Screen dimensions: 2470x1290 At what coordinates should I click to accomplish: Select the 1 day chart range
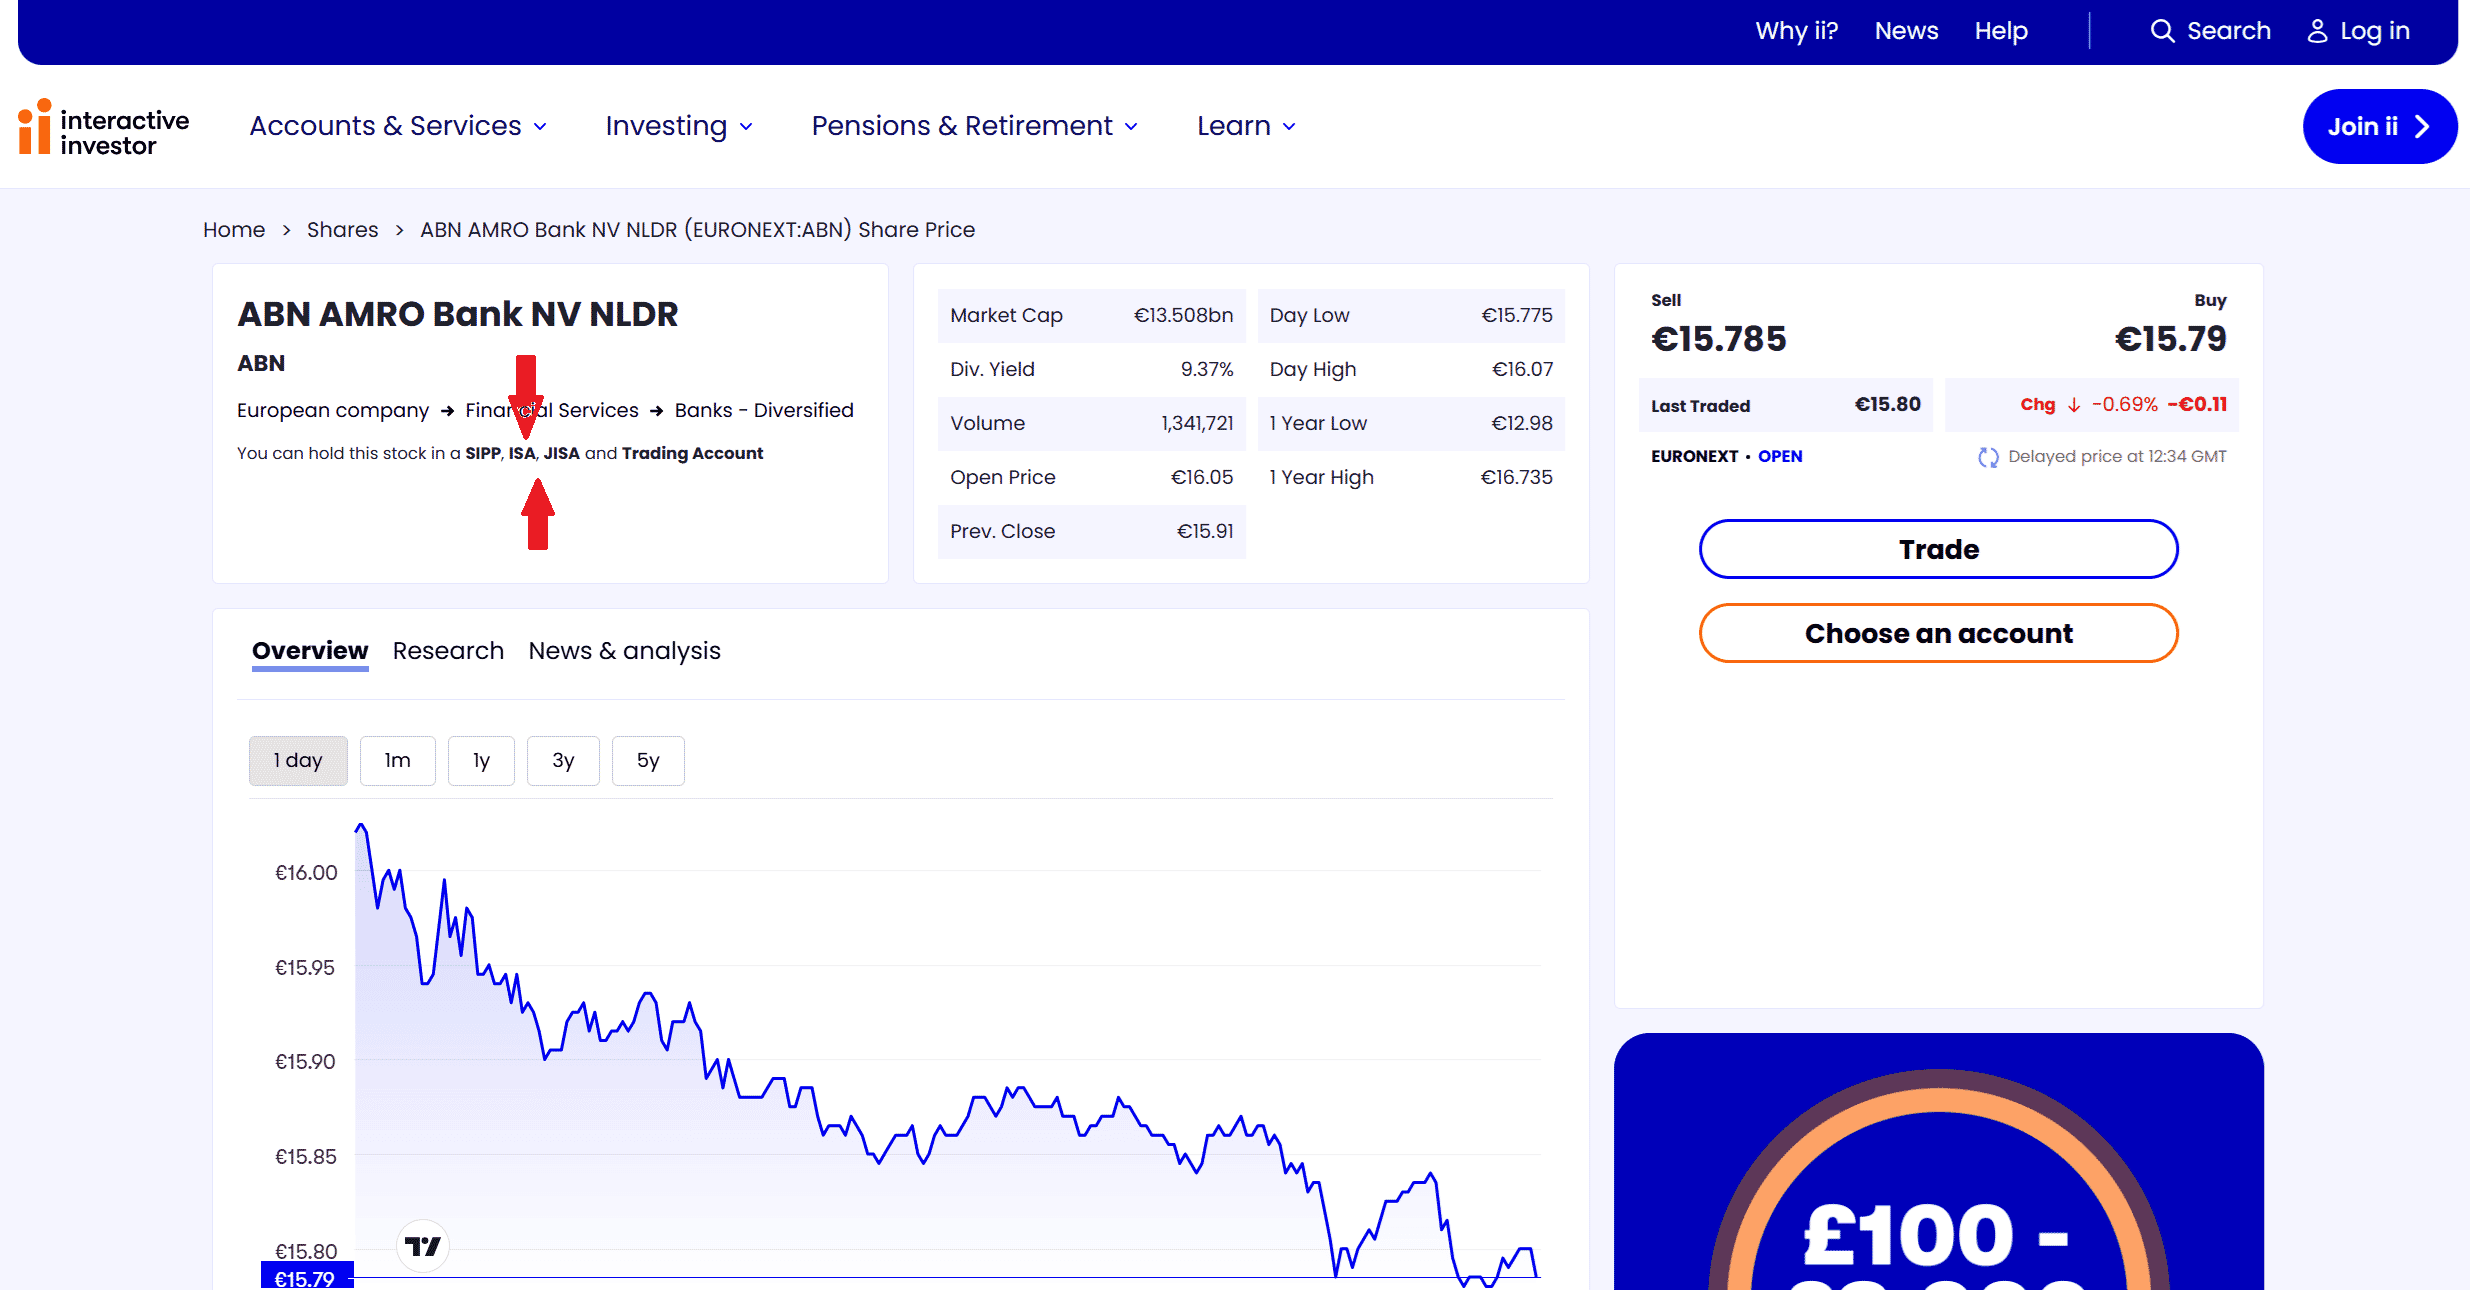pyautogui.click(x=298, y=761)
